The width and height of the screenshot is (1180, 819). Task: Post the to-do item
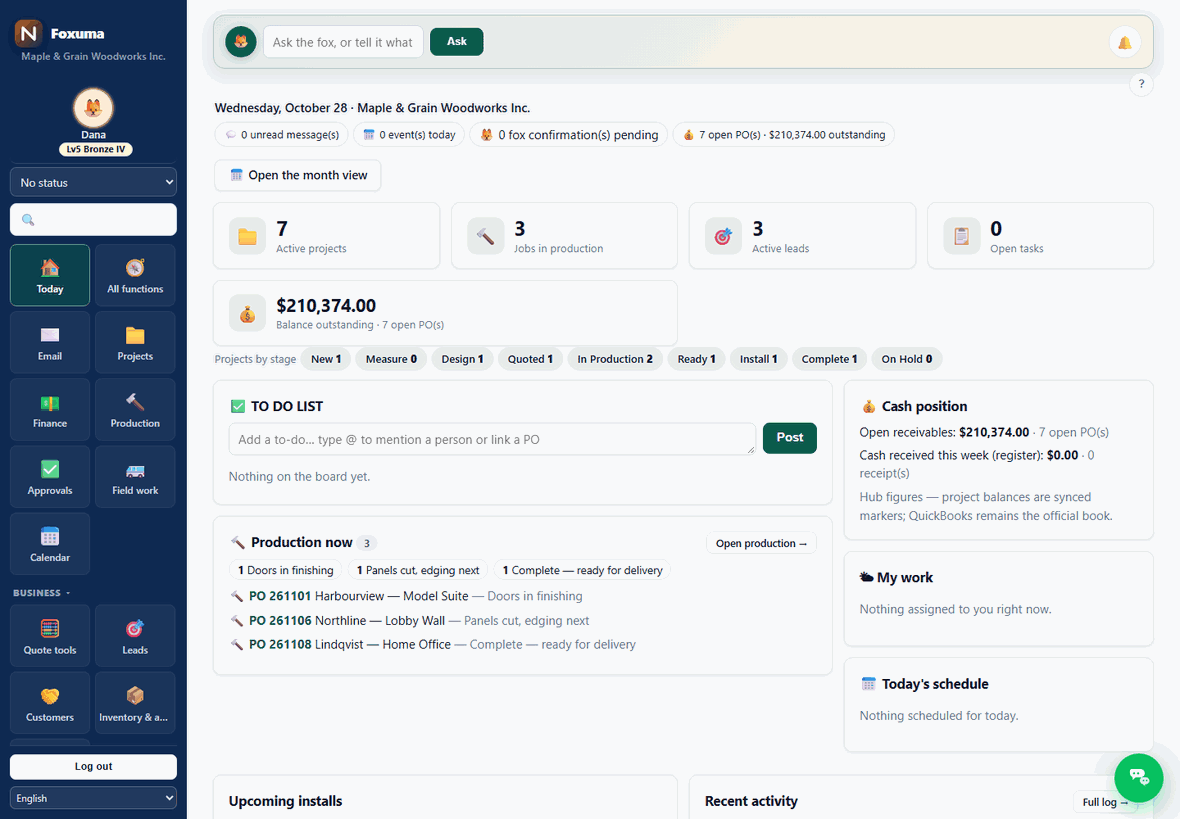(x=789, y=438)
